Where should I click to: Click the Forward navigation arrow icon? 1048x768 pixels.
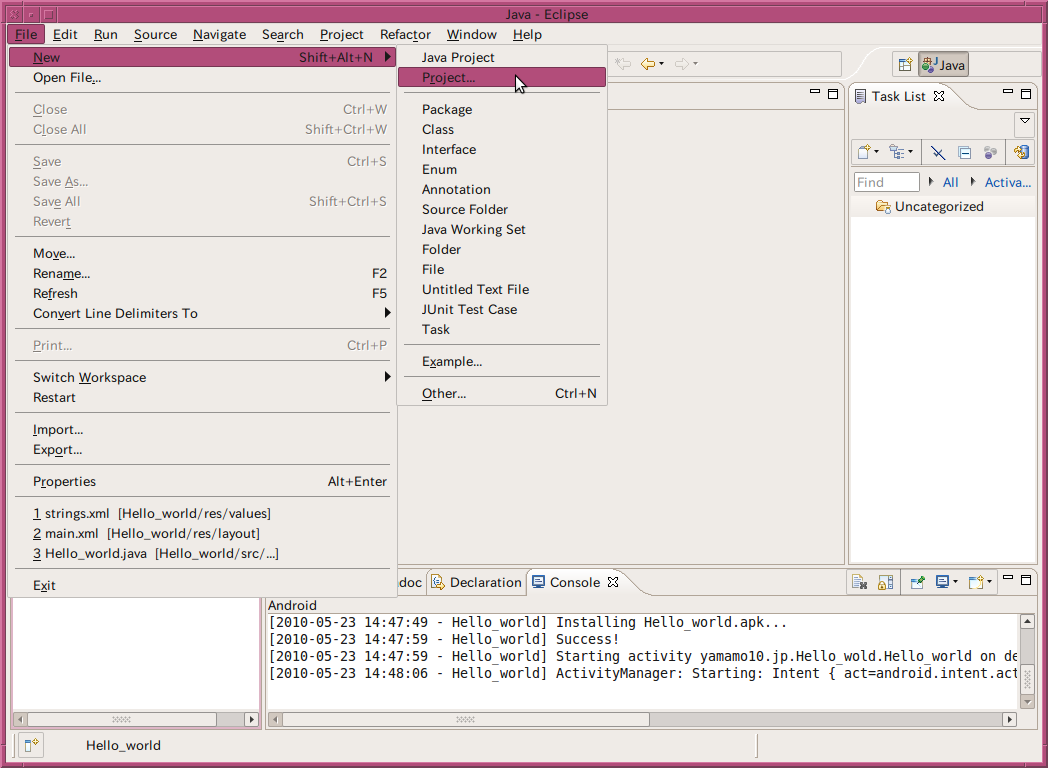pyautogui.click(x=682, y=63)
